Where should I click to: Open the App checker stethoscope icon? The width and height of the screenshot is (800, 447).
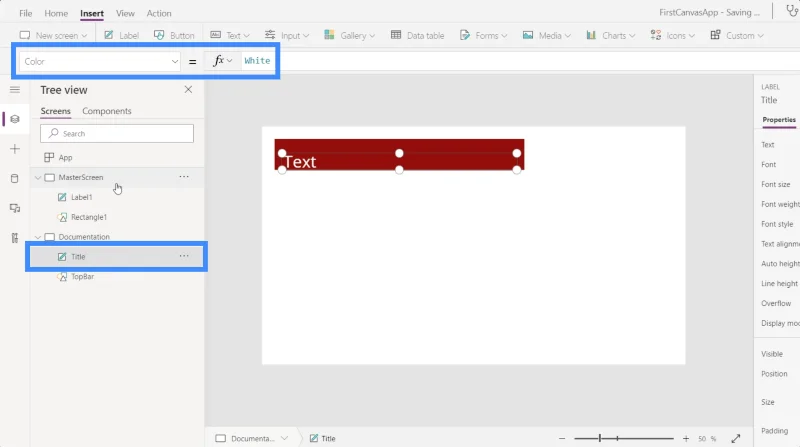coord(791,11)
